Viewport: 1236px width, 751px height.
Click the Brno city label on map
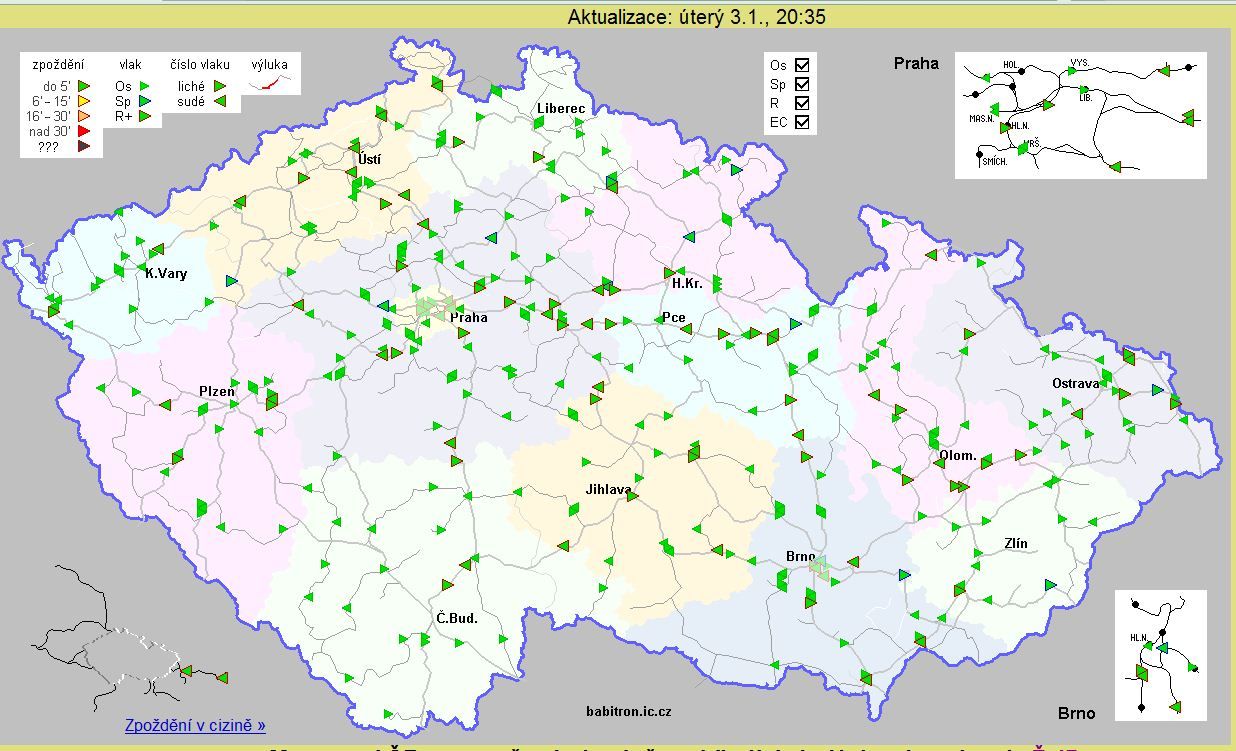point(800,556)
